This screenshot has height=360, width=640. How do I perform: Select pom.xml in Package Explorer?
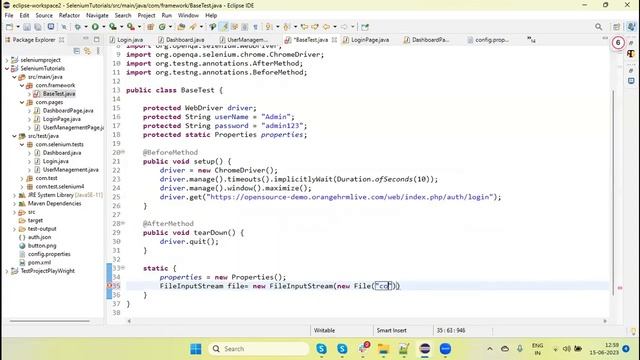tap(39, 263)
